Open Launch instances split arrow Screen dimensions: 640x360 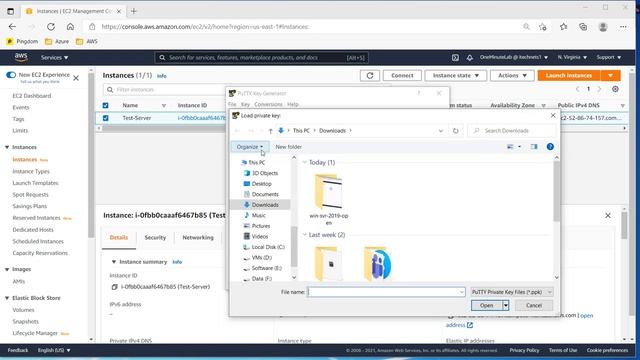click(x=611, y=76)
